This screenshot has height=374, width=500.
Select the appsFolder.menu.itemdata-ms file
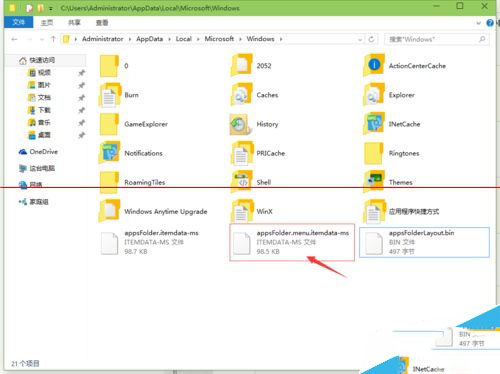pos(292,242)
